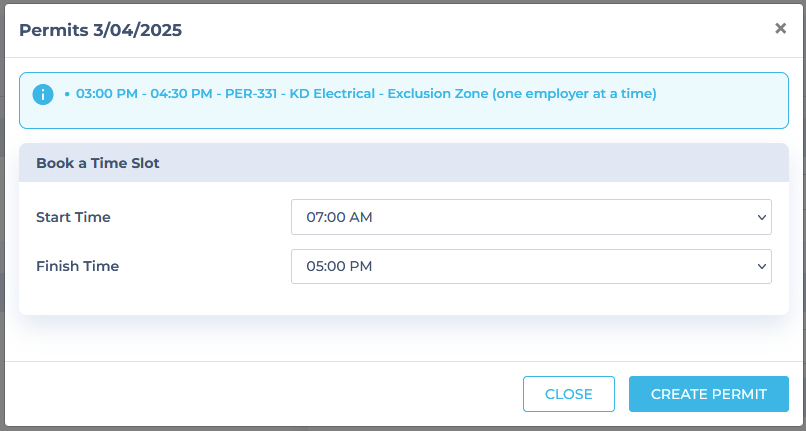Click the Finish Time label
This screenshot has height=431, width=806.
[x=77, y=266]
